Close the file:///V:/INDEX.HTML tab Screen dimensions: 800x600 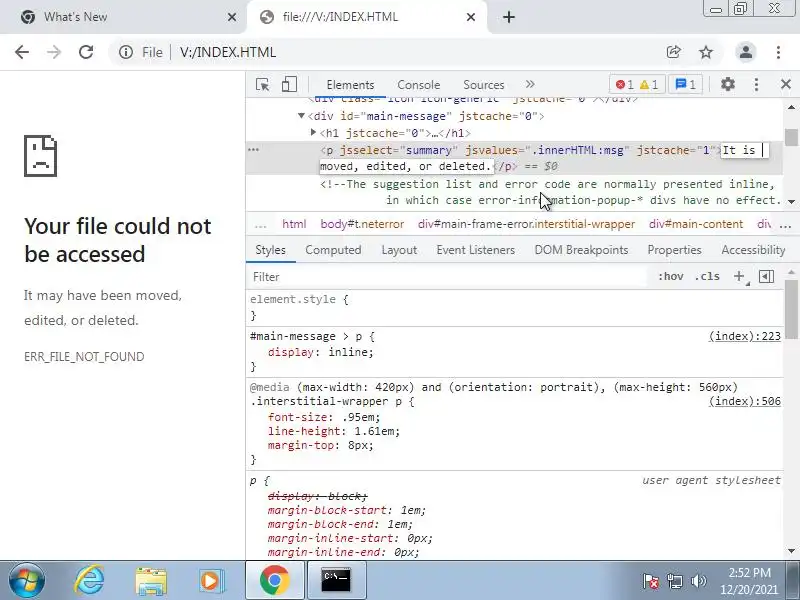(471, 17)
